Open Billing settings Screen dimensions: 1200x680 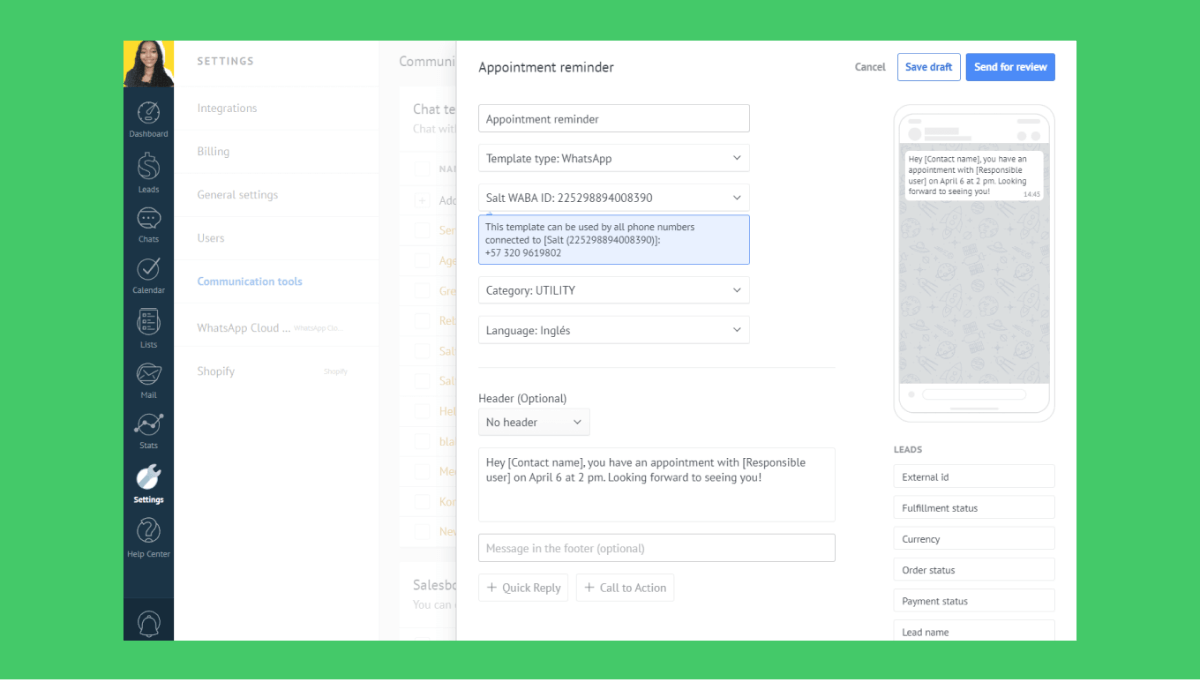(213, 152)
